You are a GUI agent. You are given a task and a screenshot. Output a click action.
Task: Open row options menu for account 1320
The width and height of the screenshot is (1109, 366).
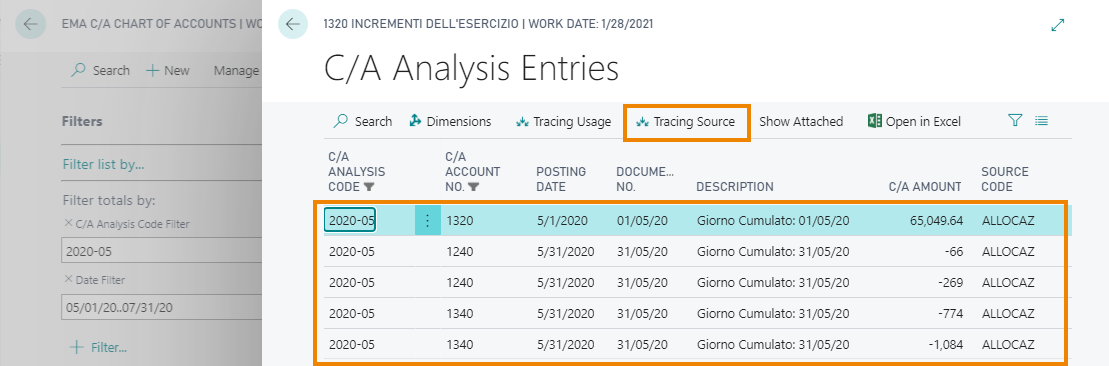click(427, 220)
